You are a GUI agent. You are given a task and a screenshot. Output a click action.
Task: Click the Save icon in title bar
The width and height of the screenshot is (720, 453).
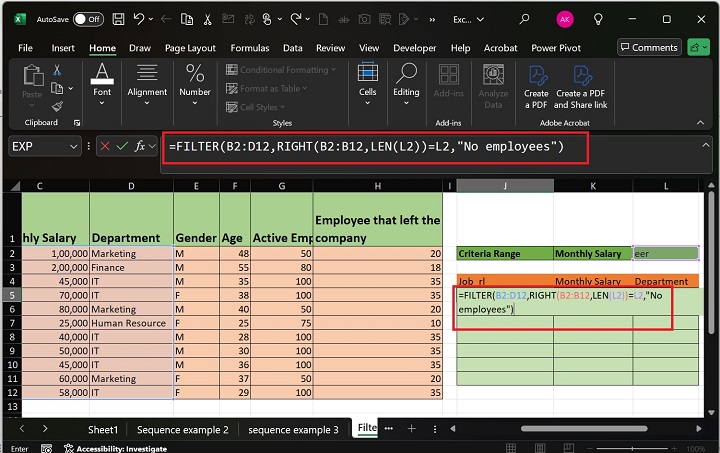pyautogui.click(x=119, y=19)
